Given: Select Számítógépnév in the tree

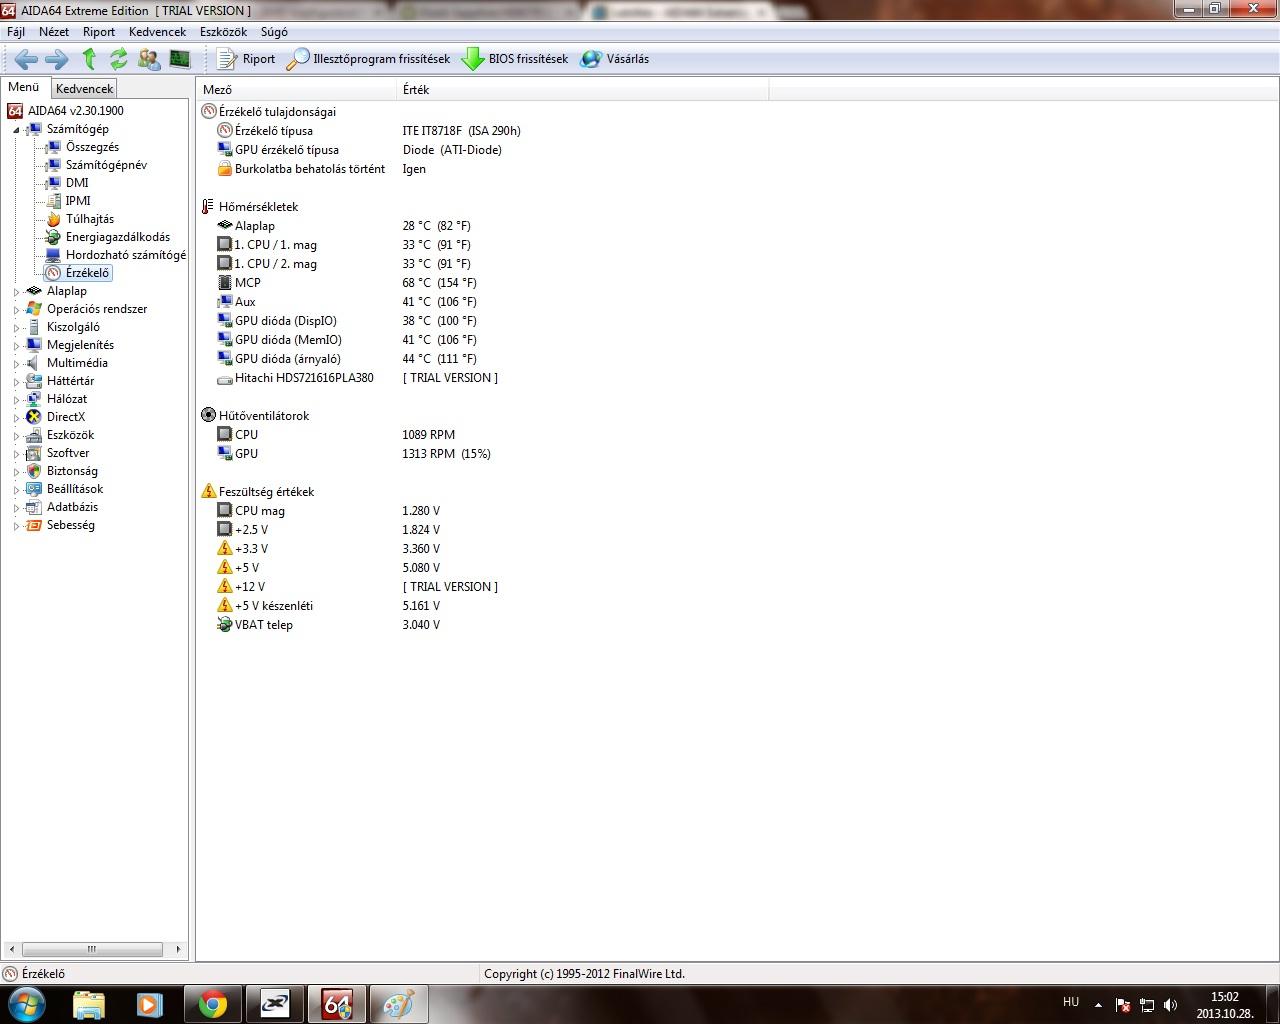Looking at the screenshot, I should point(106,165).
